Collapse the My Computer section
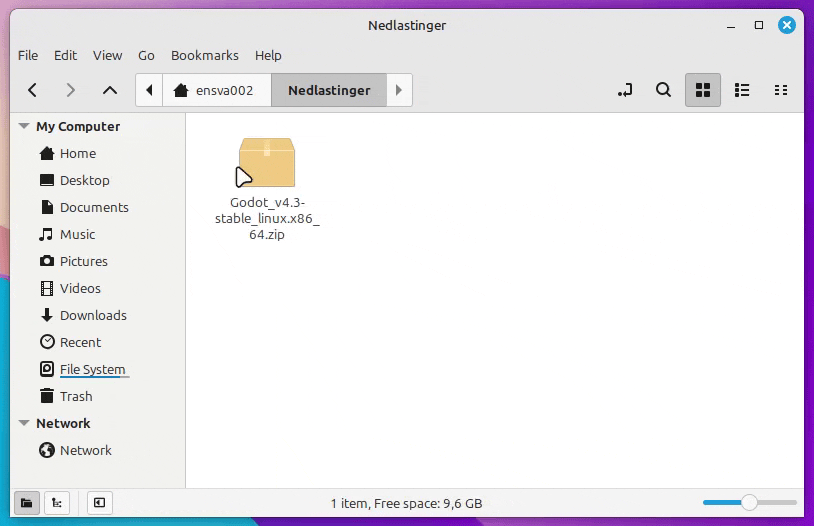This screenshot has width=814, height=526. [24, 127]
